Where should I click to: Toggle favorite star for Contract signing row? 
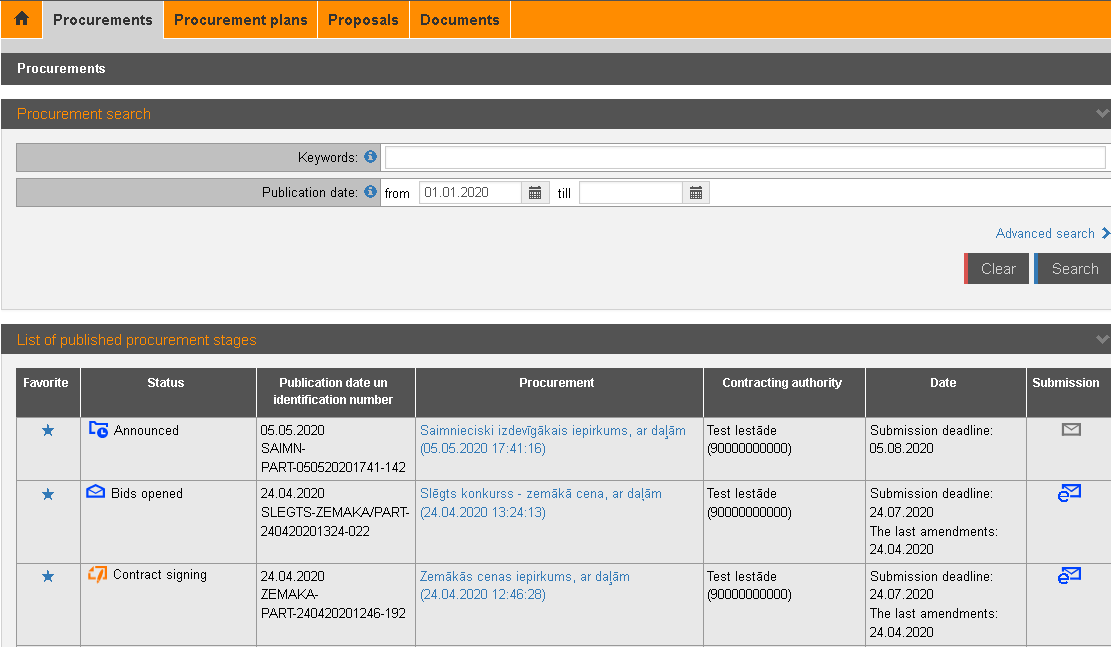pos(48,577)
